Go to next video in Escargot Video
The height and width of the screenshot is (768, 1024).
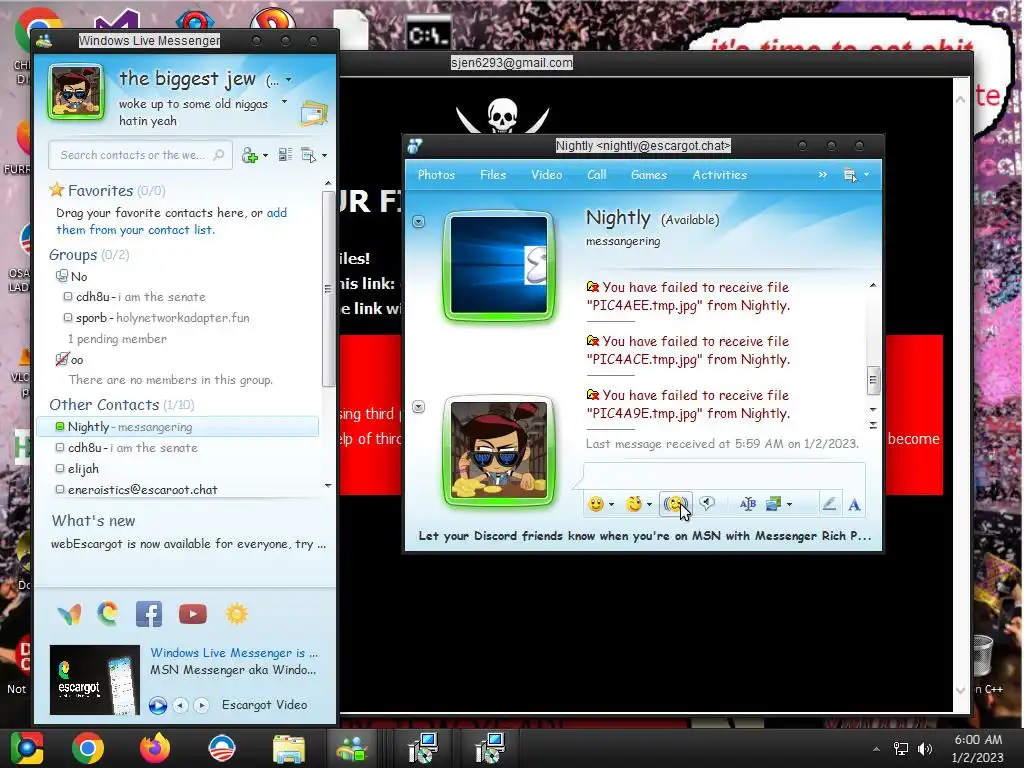202,705
